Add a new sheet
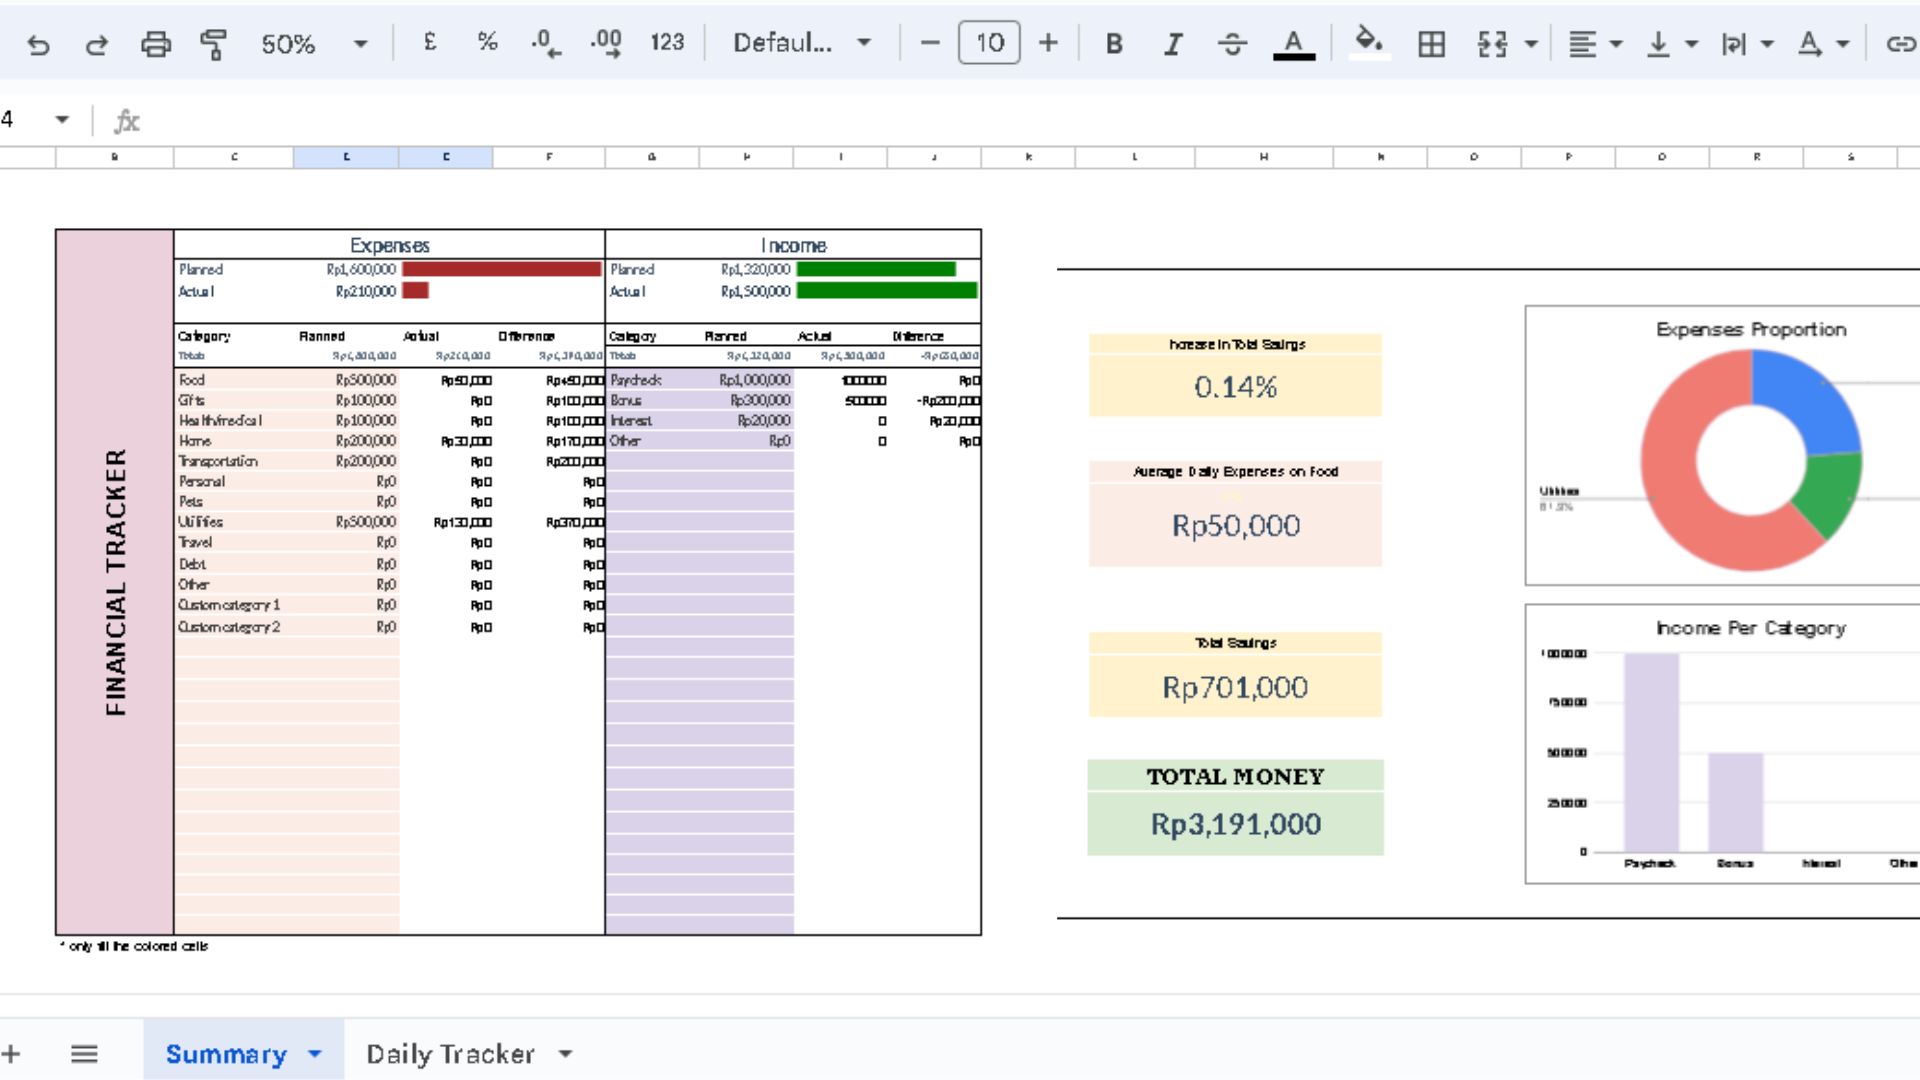The height and width of the screenshot is (1080, 1920). click(x=12, y=1053)
